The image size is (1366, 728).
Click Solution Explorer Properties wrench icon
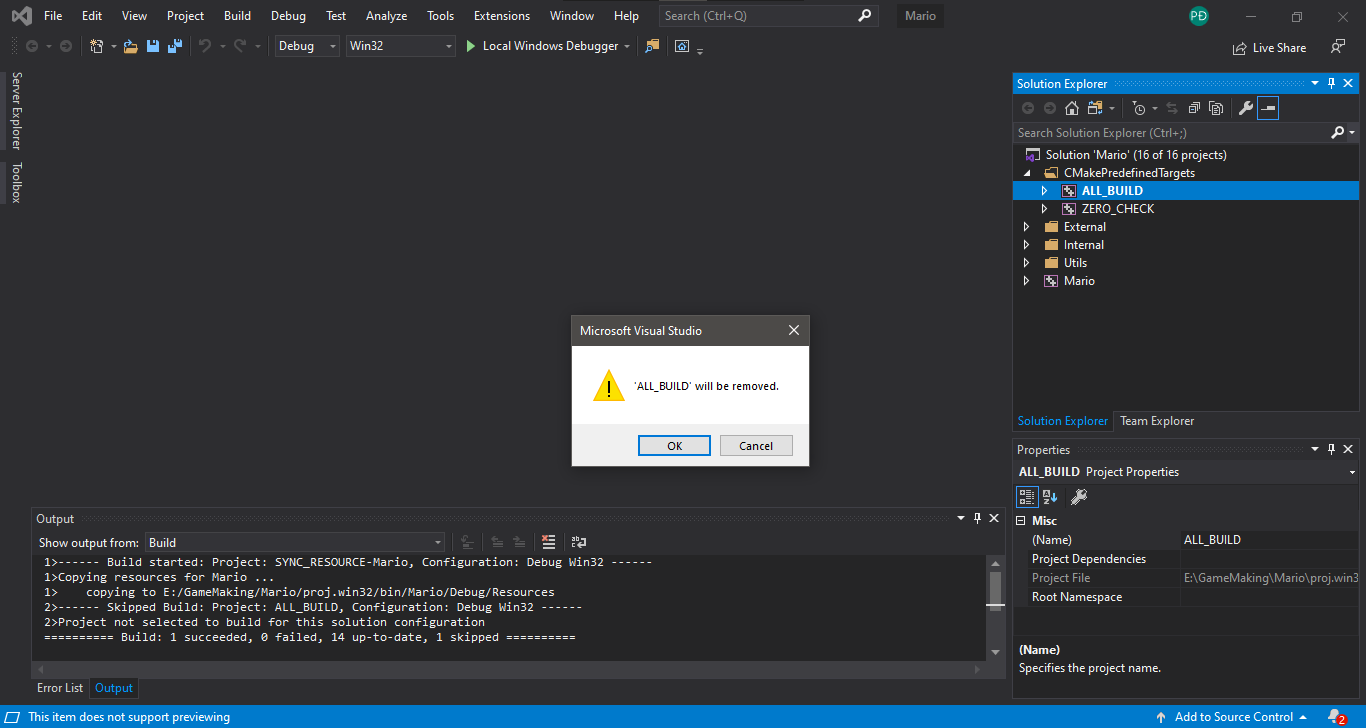click(1246, 108)
